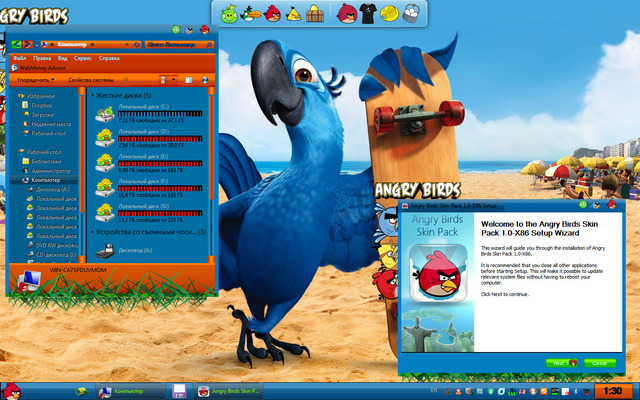Select Избранное in navigation pane
Image resolution: width=640 pixels, height=400 pixels.
[40, 96]
